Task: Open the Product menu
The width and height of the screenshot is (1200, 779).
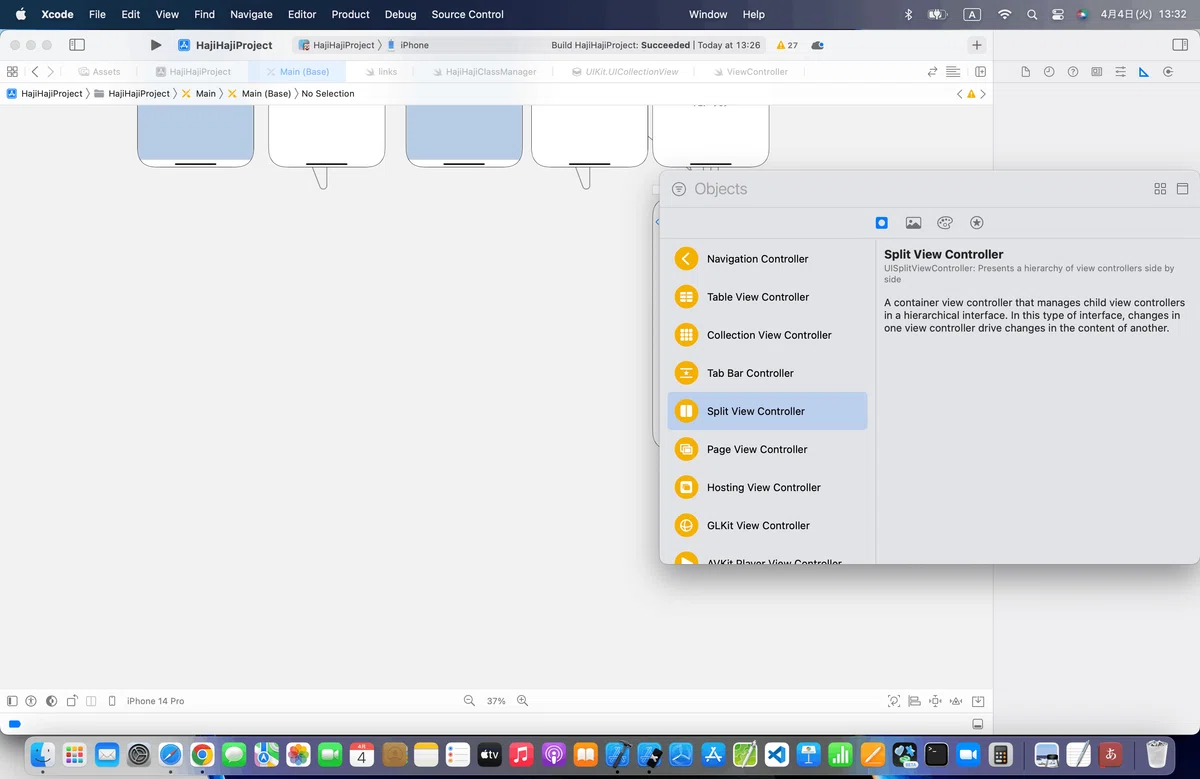Action: tap(351, 14)
